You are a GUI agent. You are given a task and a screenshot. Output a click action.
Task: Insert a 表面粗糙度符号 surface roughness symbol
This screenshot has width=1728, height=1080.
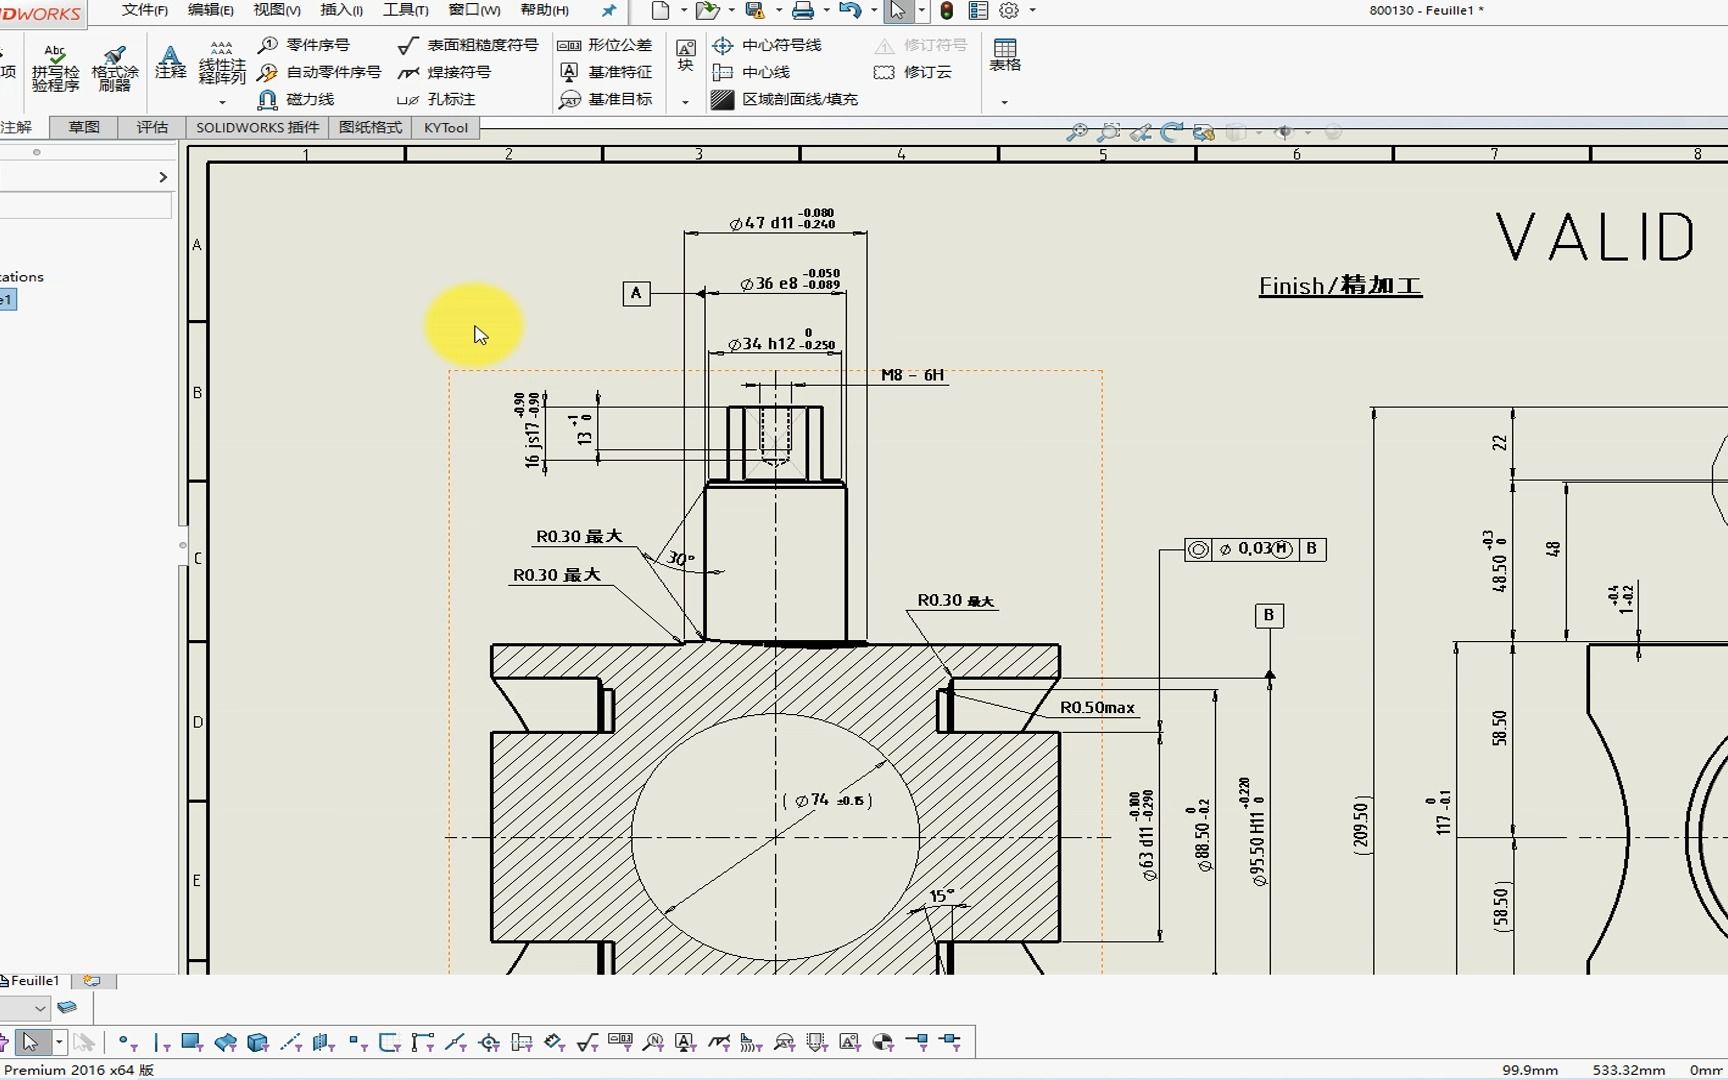[468, 45]
